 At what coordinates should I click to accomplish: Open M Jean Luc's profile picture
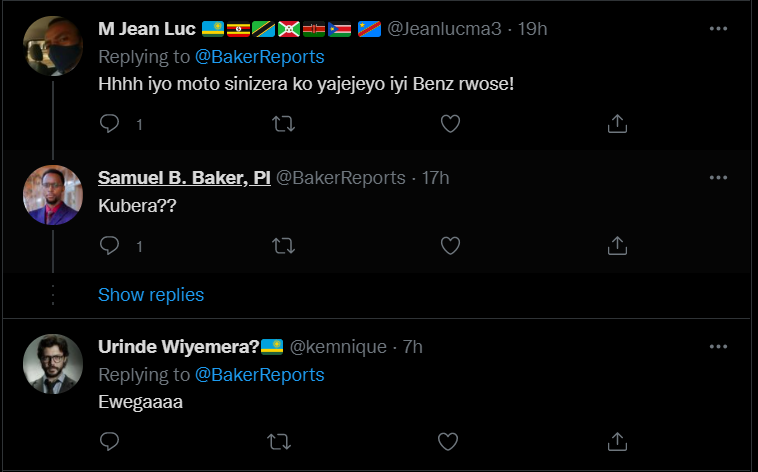coord(52,46)
